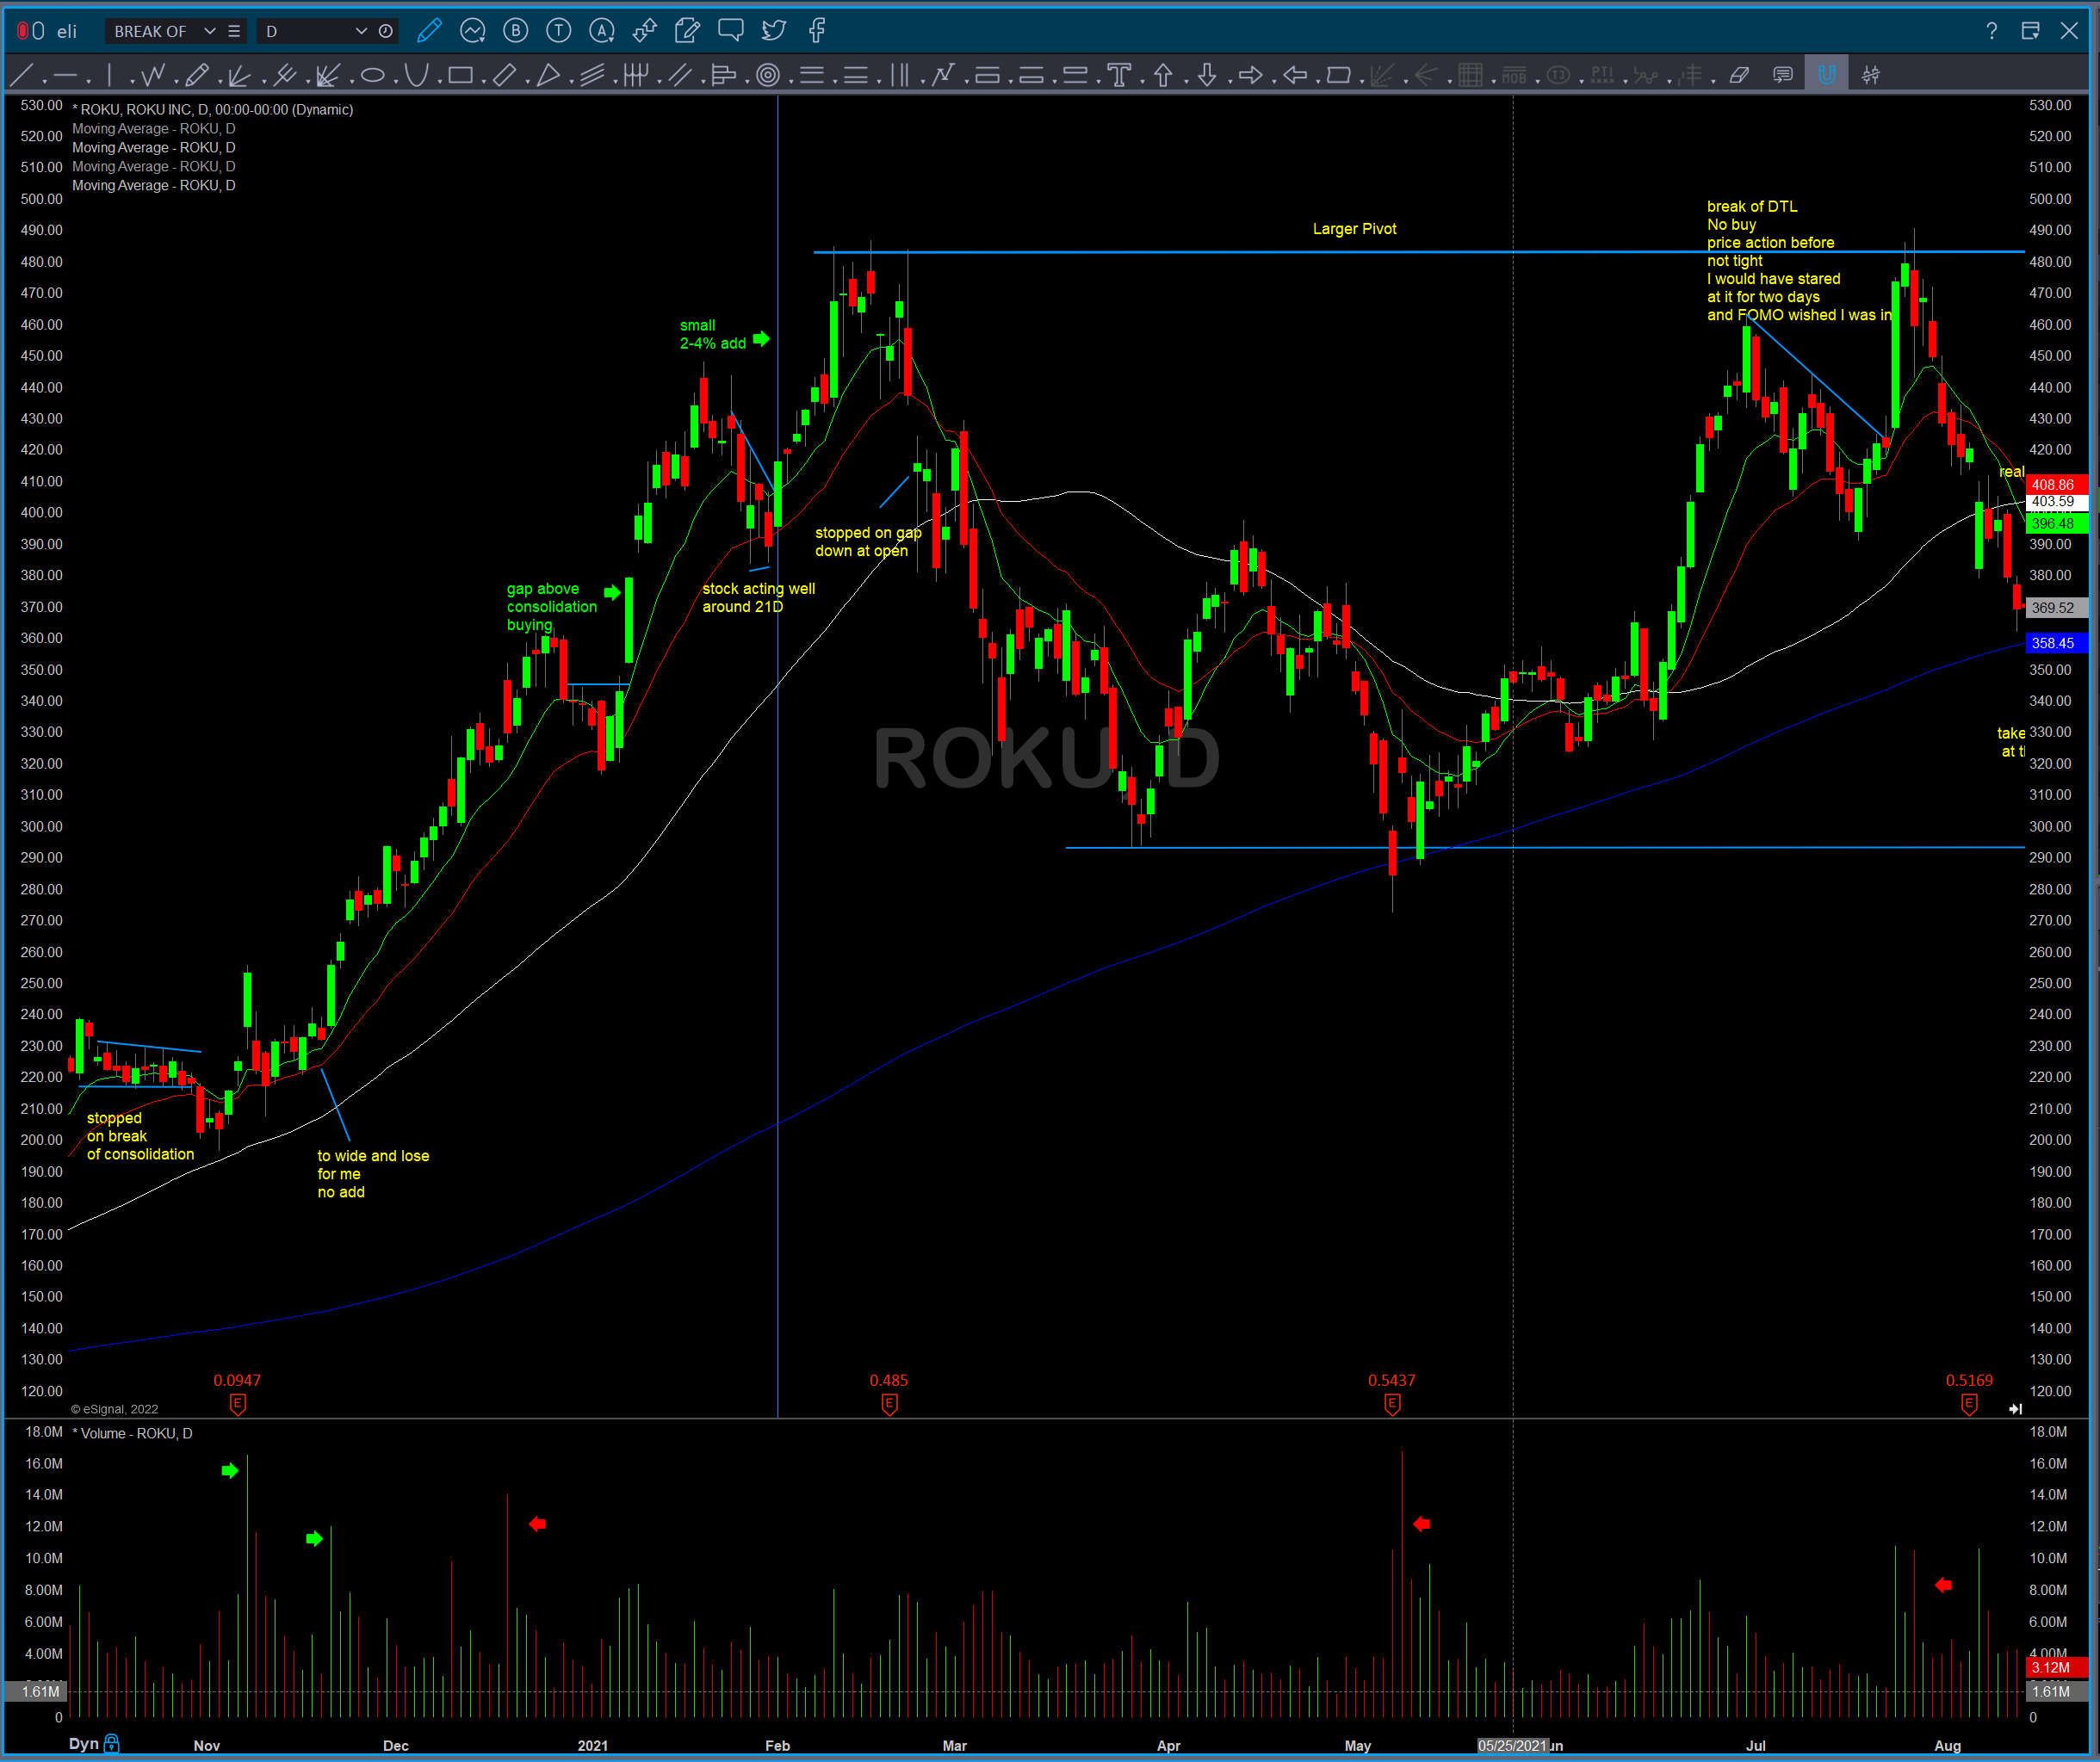The image size is (2100, 1762).
Task: Toggle the drawing mode pencil
Action: 430,31
